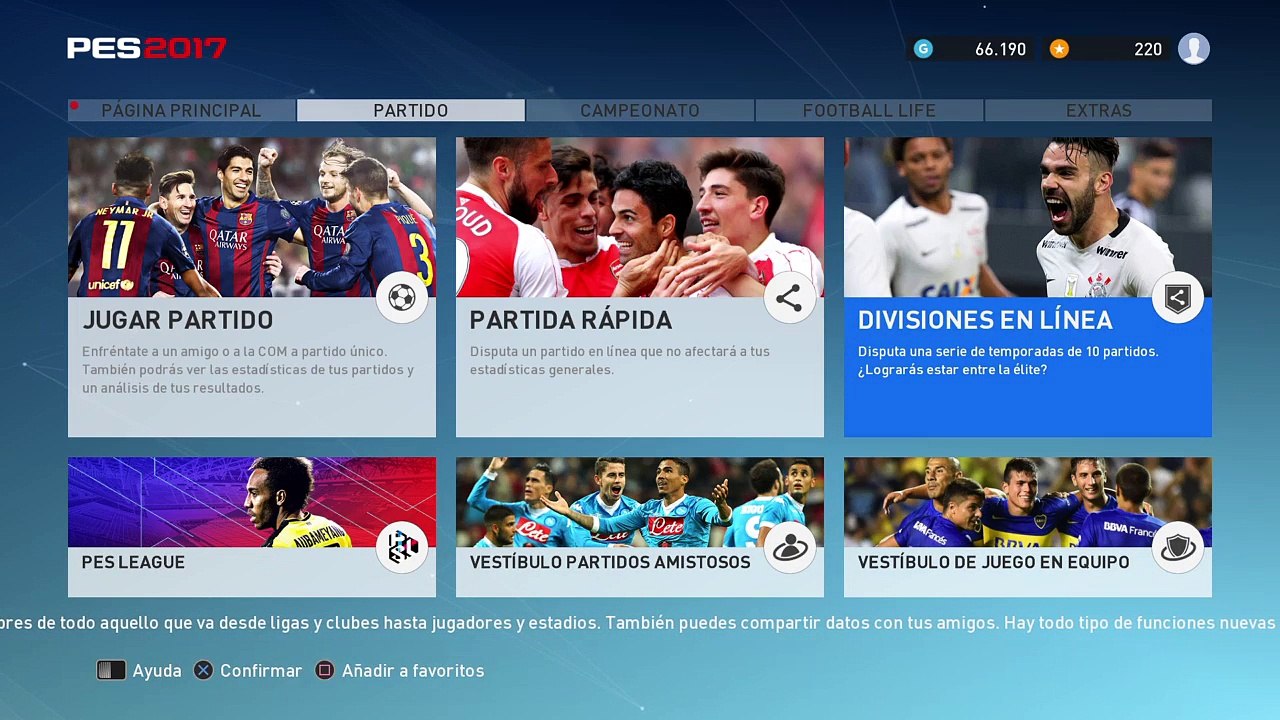
Task: Click the cross button Confirmar icon
Action: point(203,670)
